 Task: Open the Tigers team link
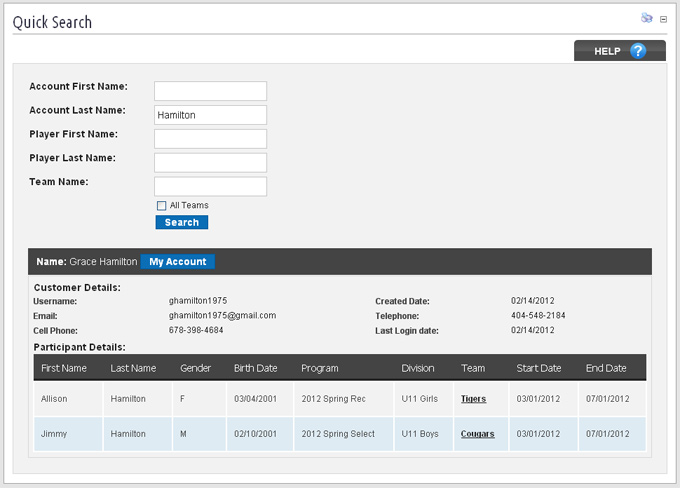473,399
